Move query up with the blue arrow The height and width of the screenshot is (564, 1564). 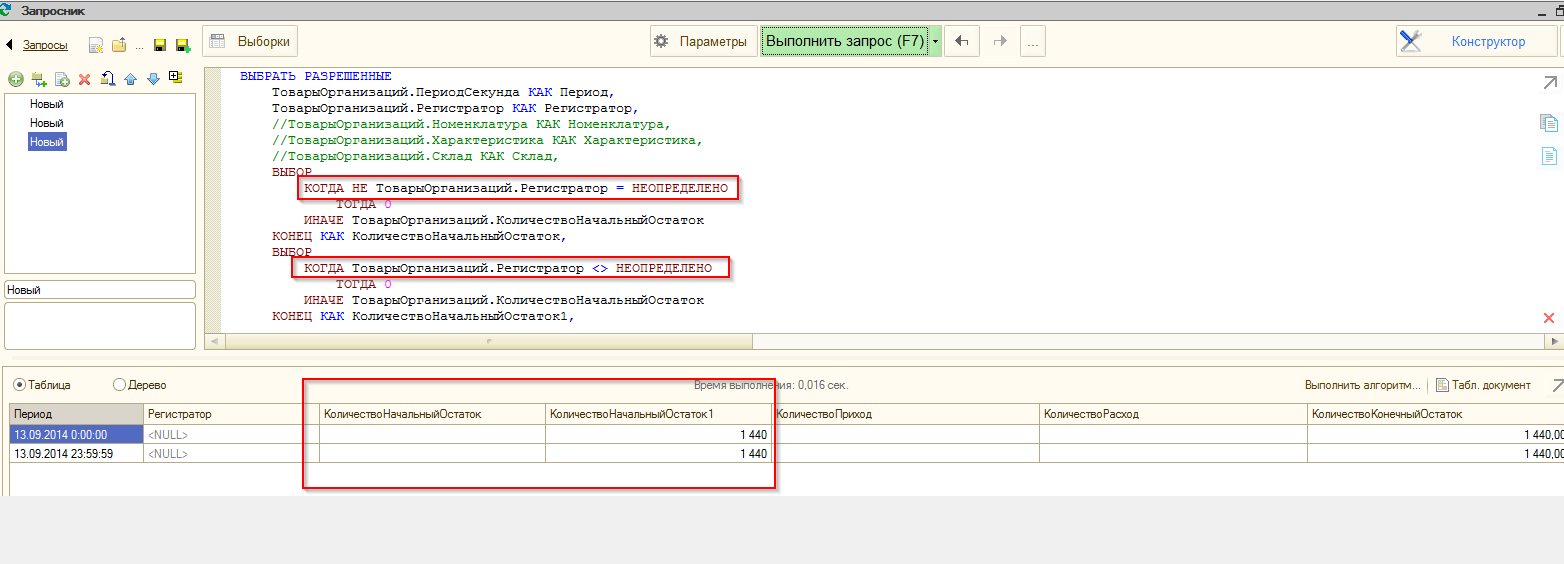[x=130, y=79]
